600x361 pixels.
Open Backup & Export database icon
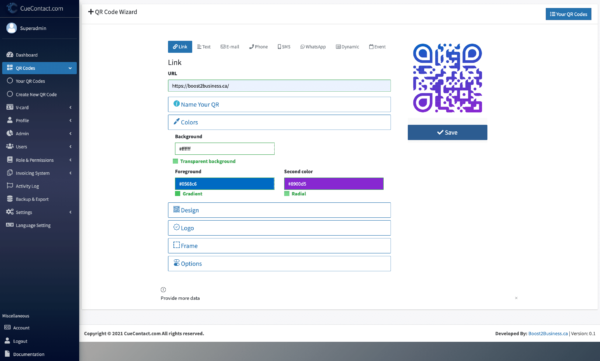(x=10, y=199)
